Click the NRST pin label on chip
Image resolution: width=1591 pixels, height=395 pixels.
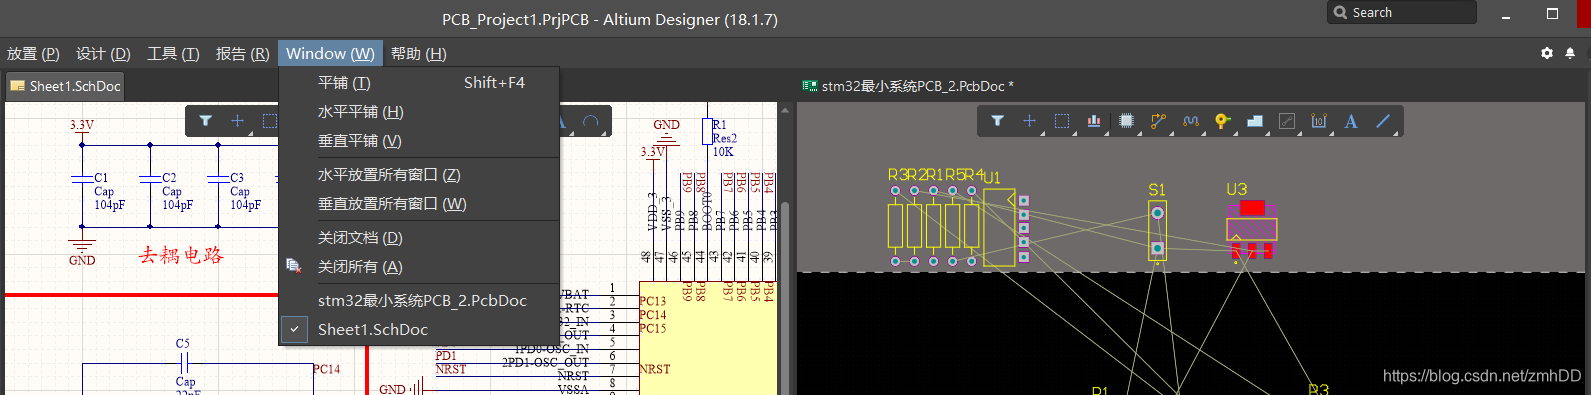point(654,369)
